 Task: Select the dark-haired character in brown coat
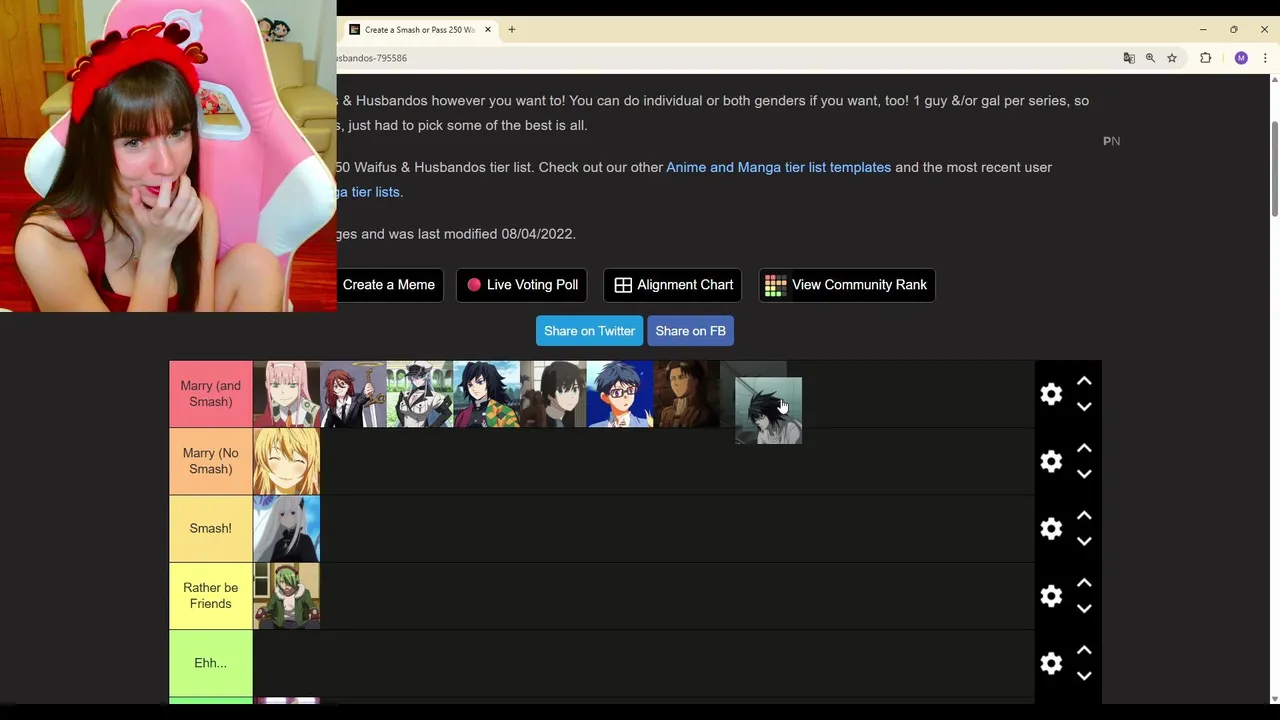553,394
